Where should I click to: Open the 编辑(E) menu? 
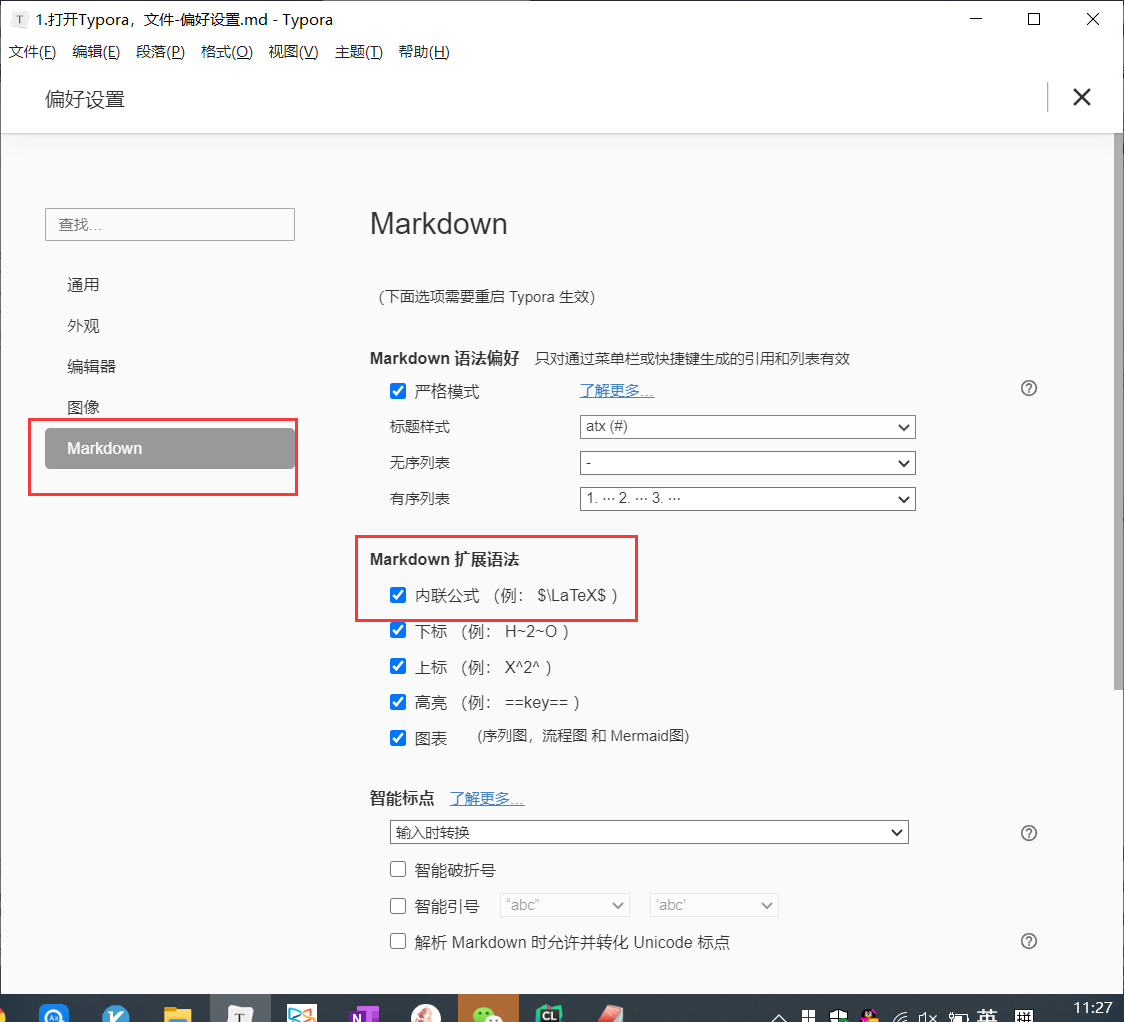[96, 52]
